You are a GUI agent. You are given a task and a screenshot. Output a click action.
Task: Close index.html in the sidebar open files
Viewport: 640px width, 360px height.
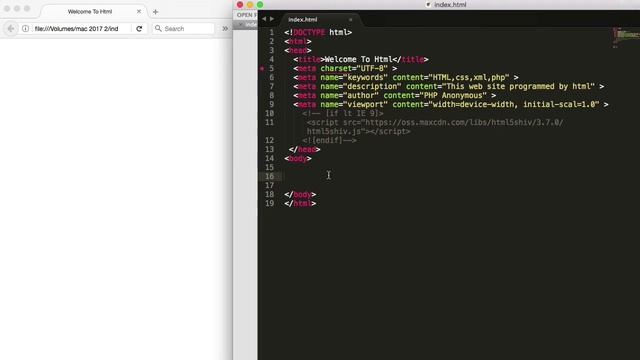tap(240, 24)
